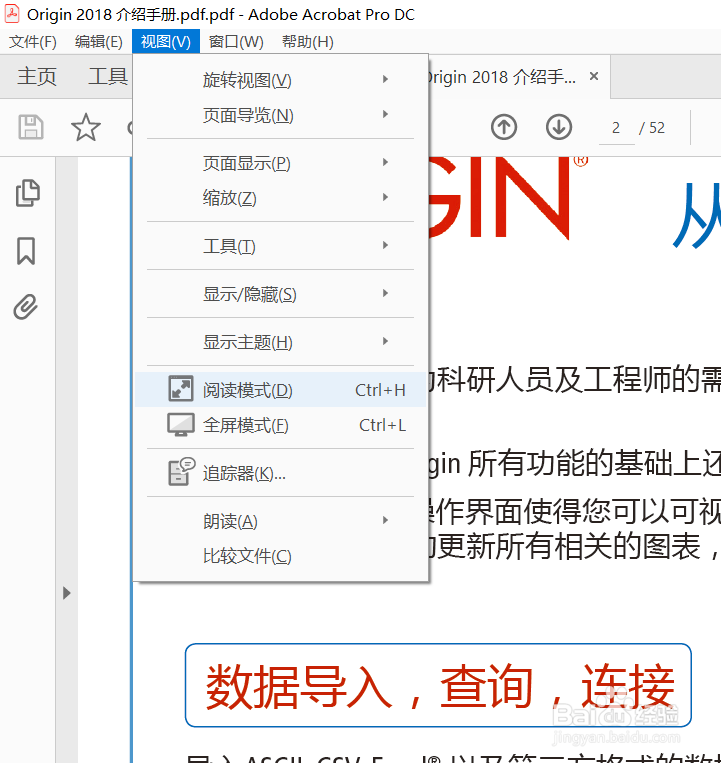721x763 pixels.
Task: Click the 数据导入，查询，连接 heading box
Action: coord(438,685)
